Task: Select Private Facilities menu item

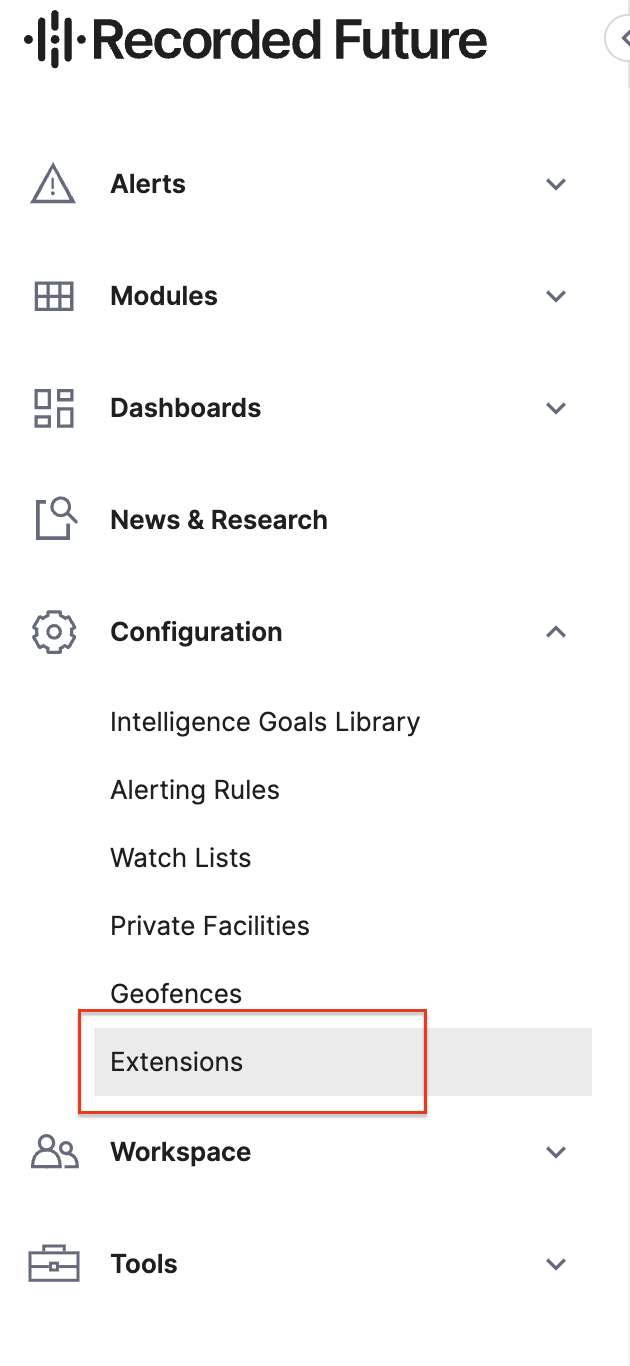Action: [x=210, y=926]
